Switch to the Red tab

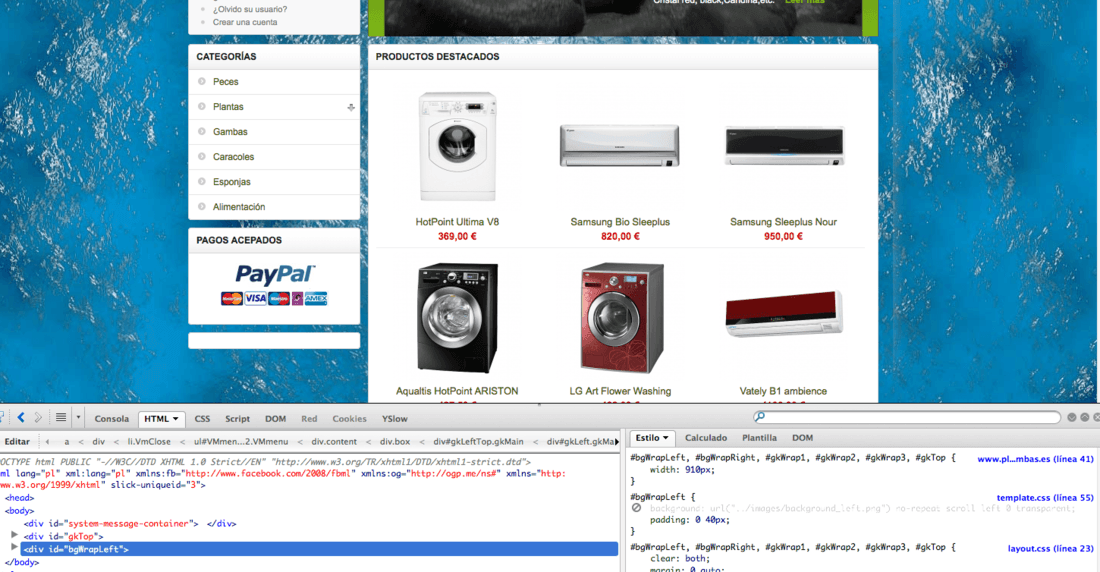coord(309,419)
